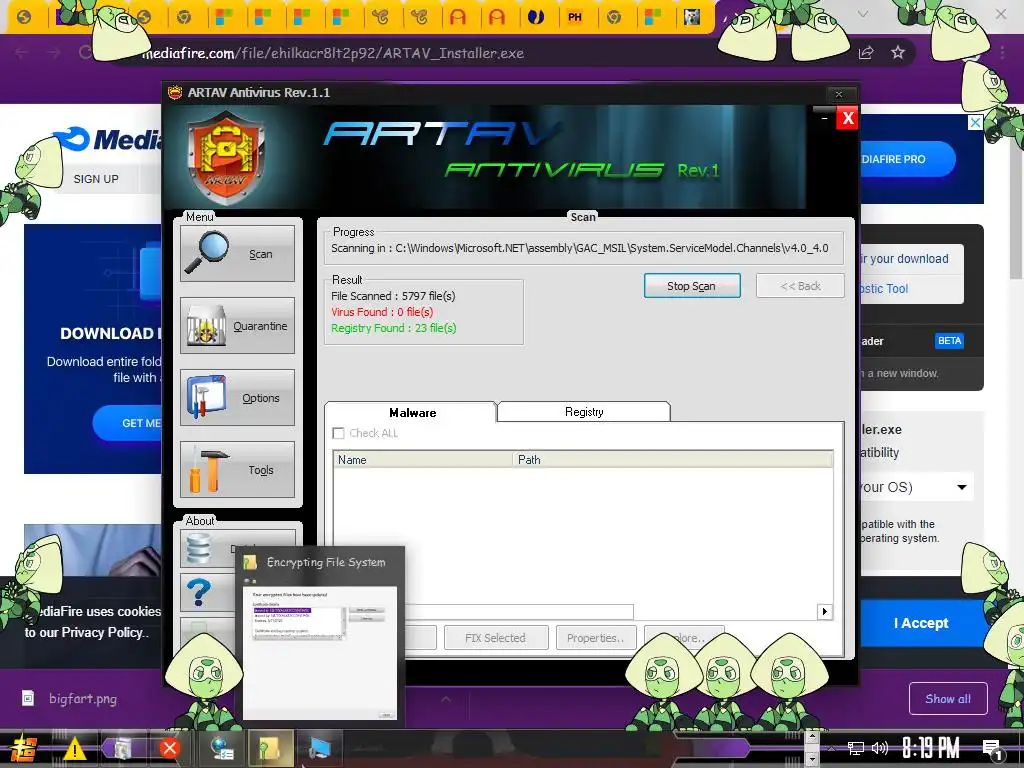This screenshot has height=768, width=1024.
Task: Open the Privacy Policy link
Action: point(104,632)
